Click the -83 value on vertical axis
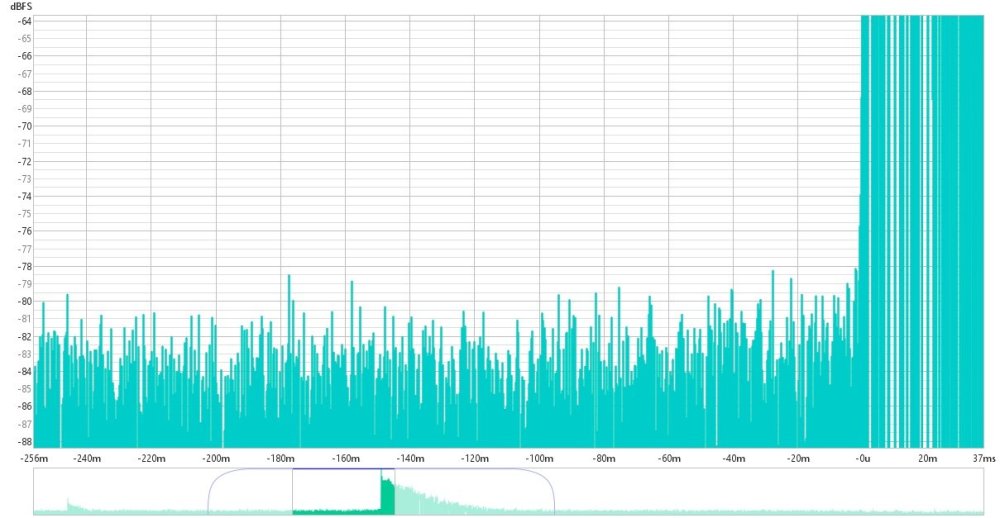The image size is (1000, 518). tap(24, 354)
